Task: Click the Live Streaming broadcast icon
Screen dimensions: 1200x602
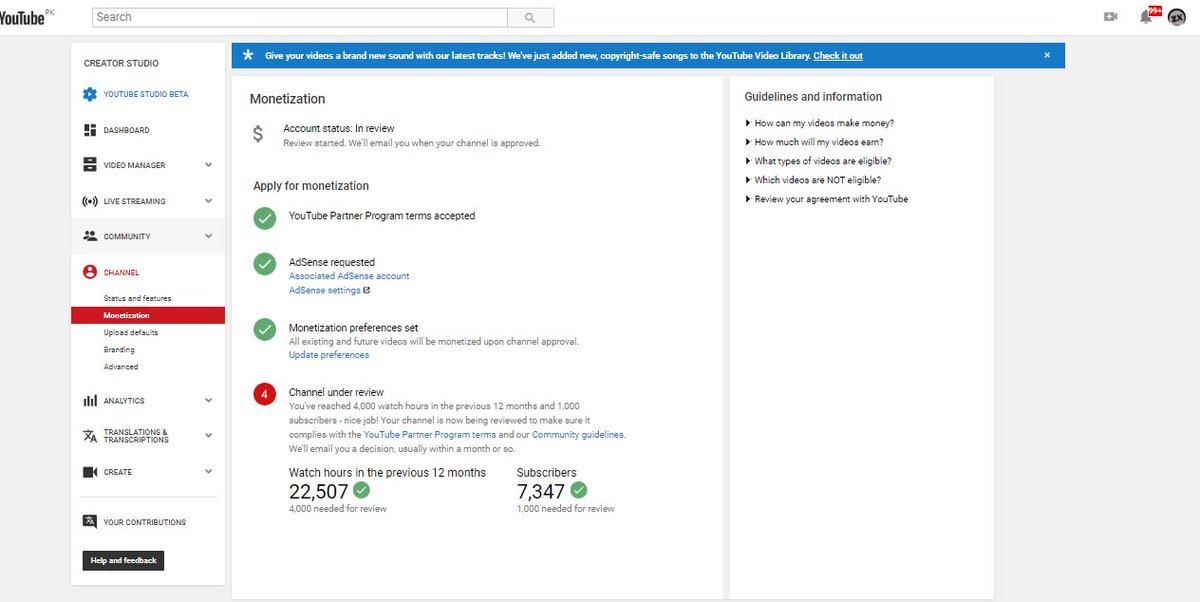Action: (90, 201)
